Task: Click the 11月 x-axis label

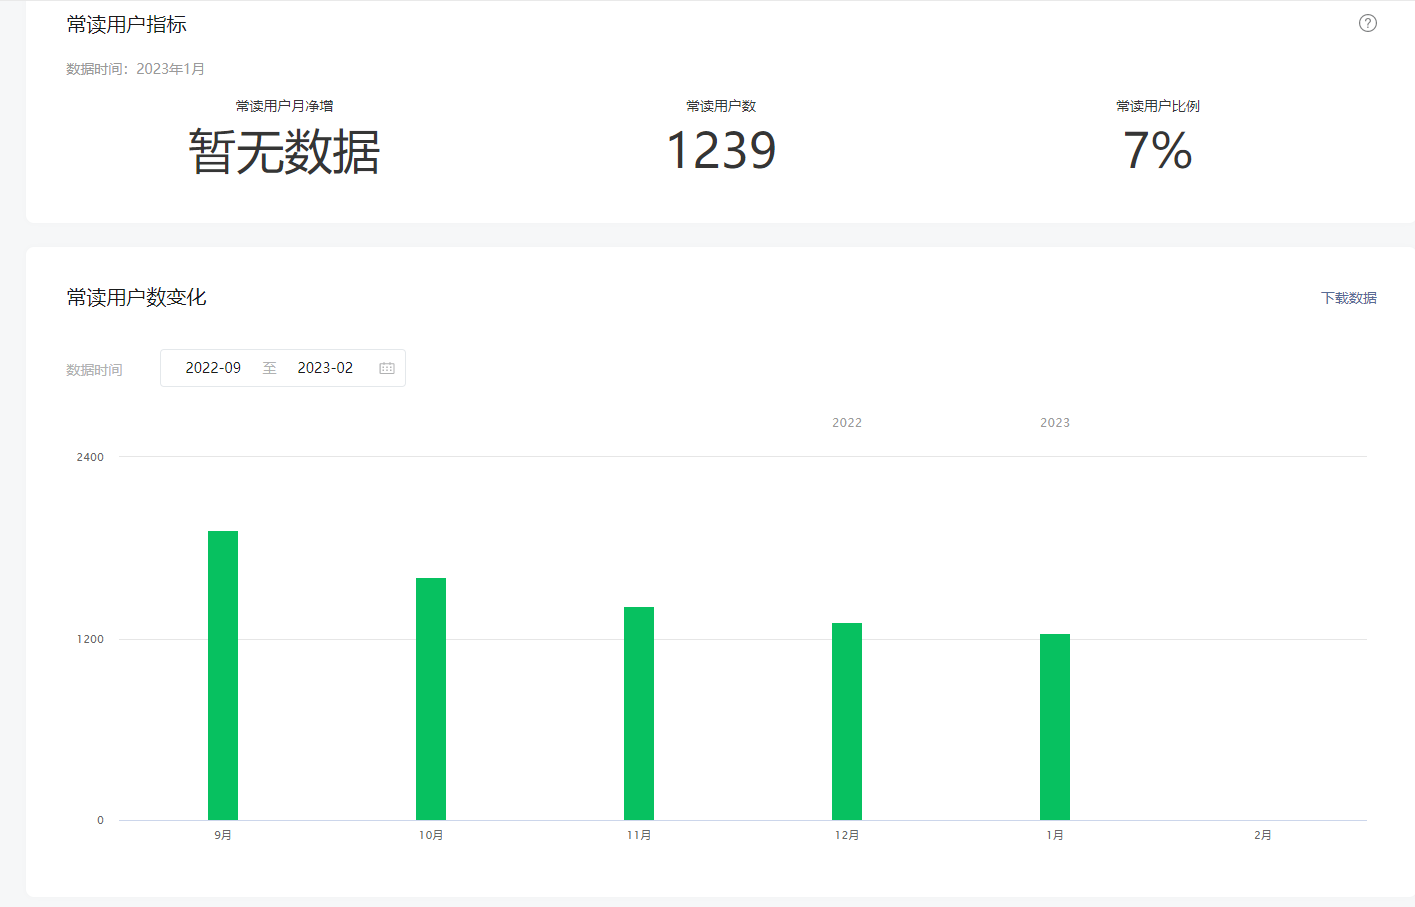Action: (x=639, y=835)
